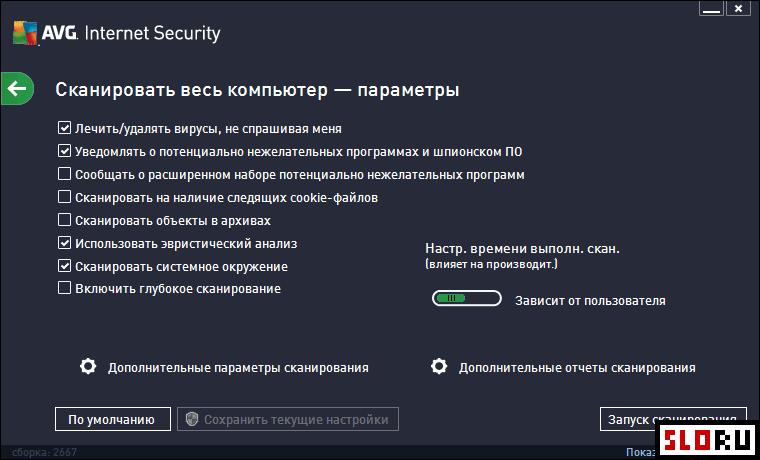Viewport: 760px width, 460px height.
Task: Disable Использовать эвристический анализ checkbox
Action: coord(64,242)
